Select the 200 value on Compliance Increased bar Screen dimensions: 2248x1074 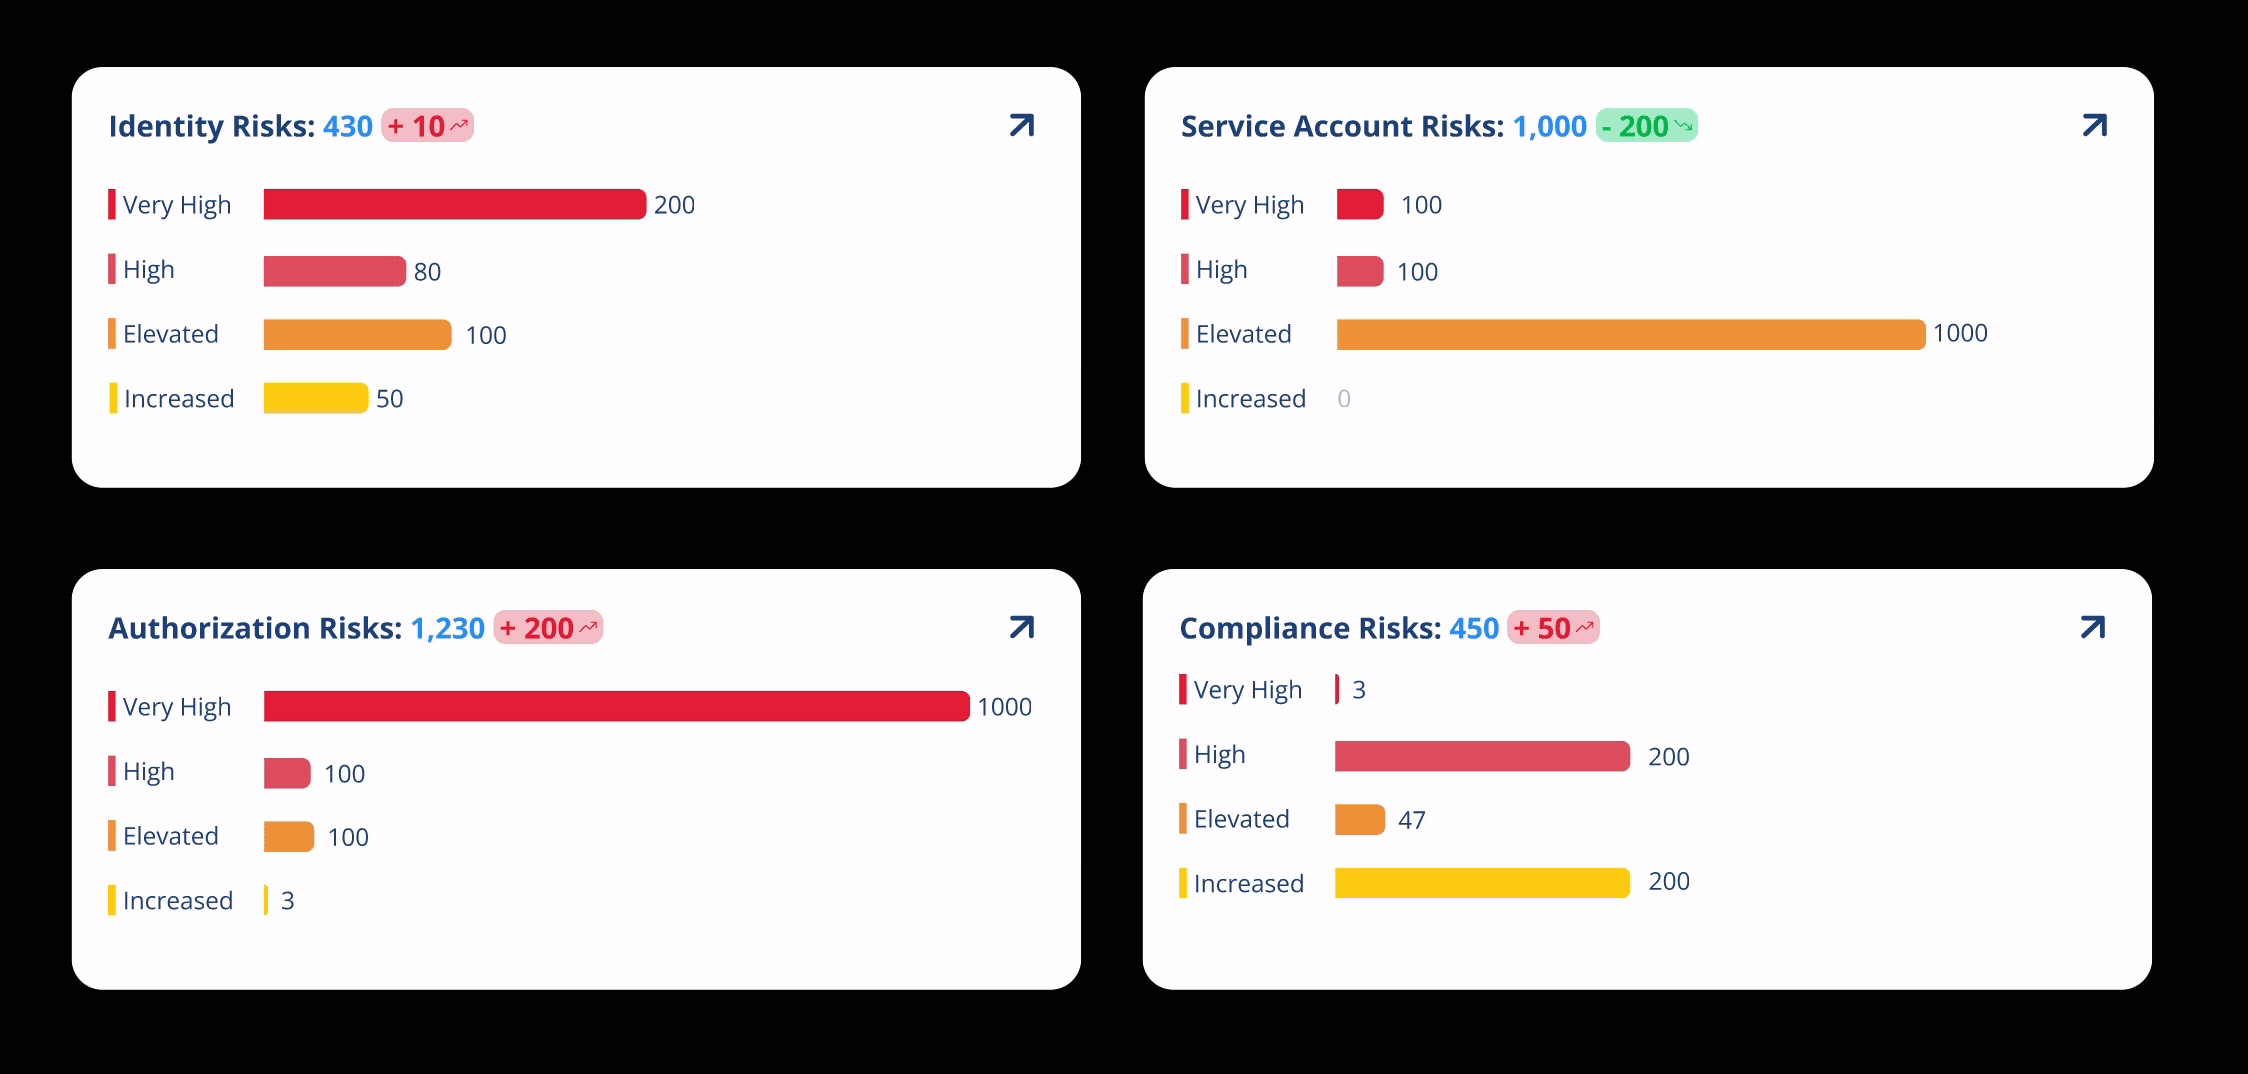[x=1668, y=881]
